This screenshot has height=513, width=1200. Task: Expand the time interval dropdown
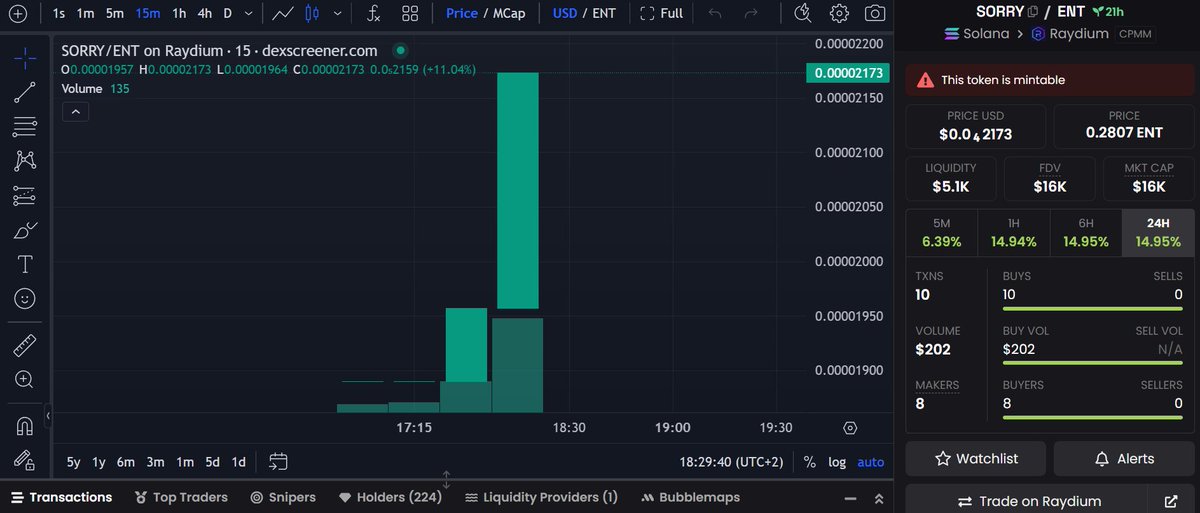[x=247, y=14]
